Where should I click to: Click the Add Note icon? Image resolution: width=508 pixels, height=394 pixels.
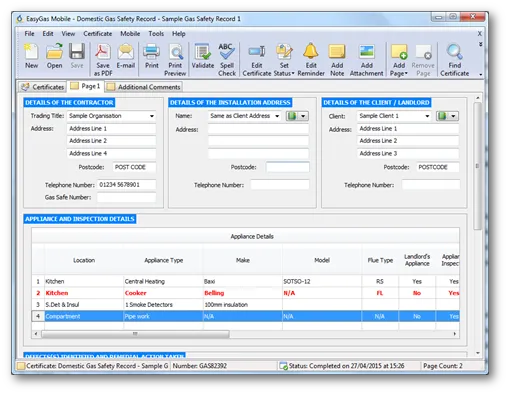point(337,60)
